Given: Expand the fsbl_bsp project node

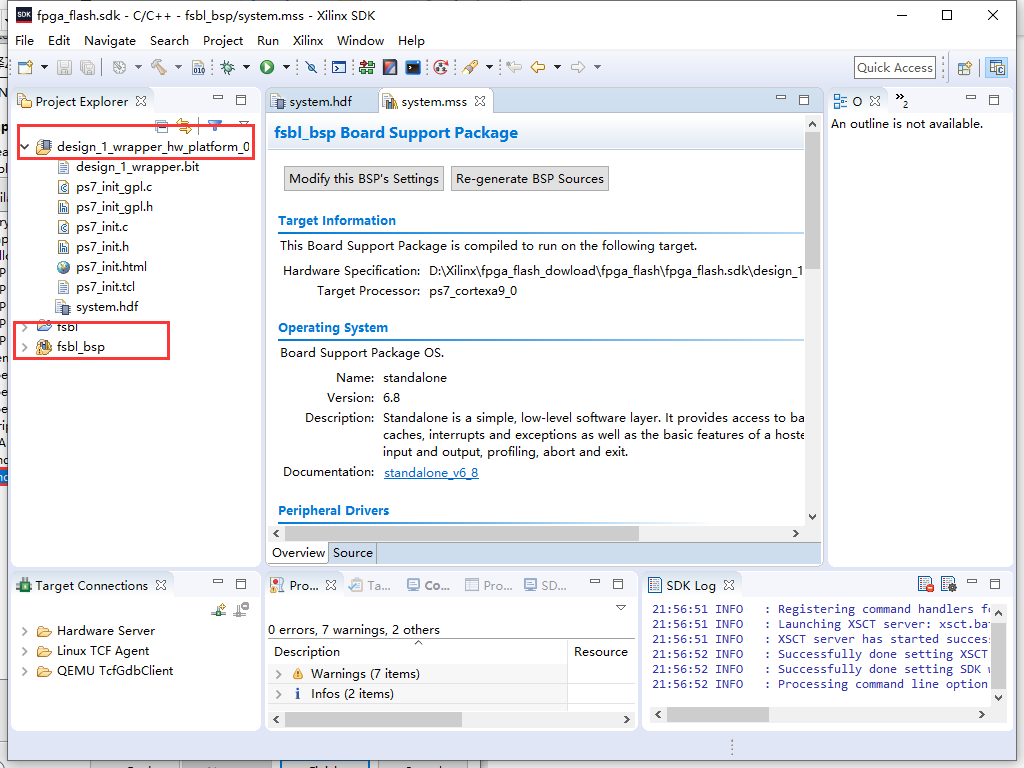Looking at the screenshot, I should tap(25, 347).
